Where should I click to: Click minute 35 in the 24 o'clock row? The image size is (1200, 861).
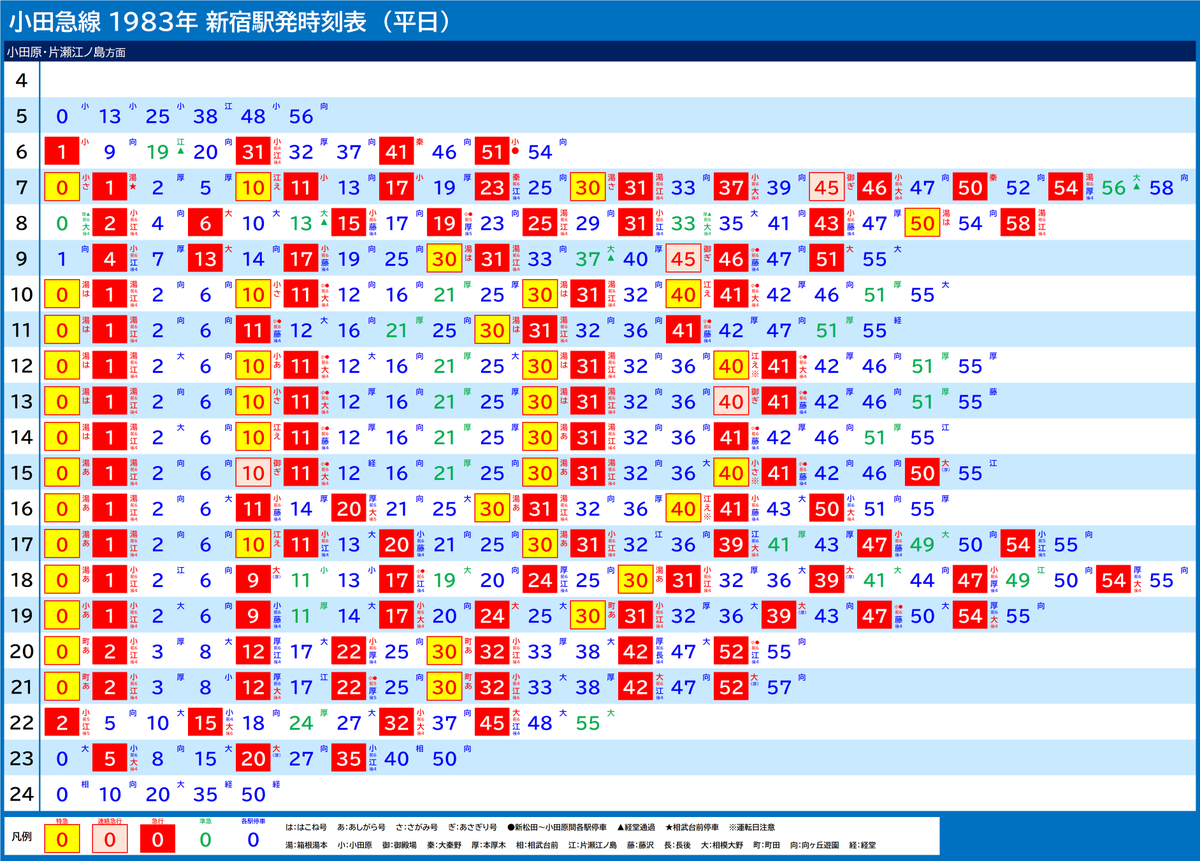pyautogui.click(x=205, y=794)
